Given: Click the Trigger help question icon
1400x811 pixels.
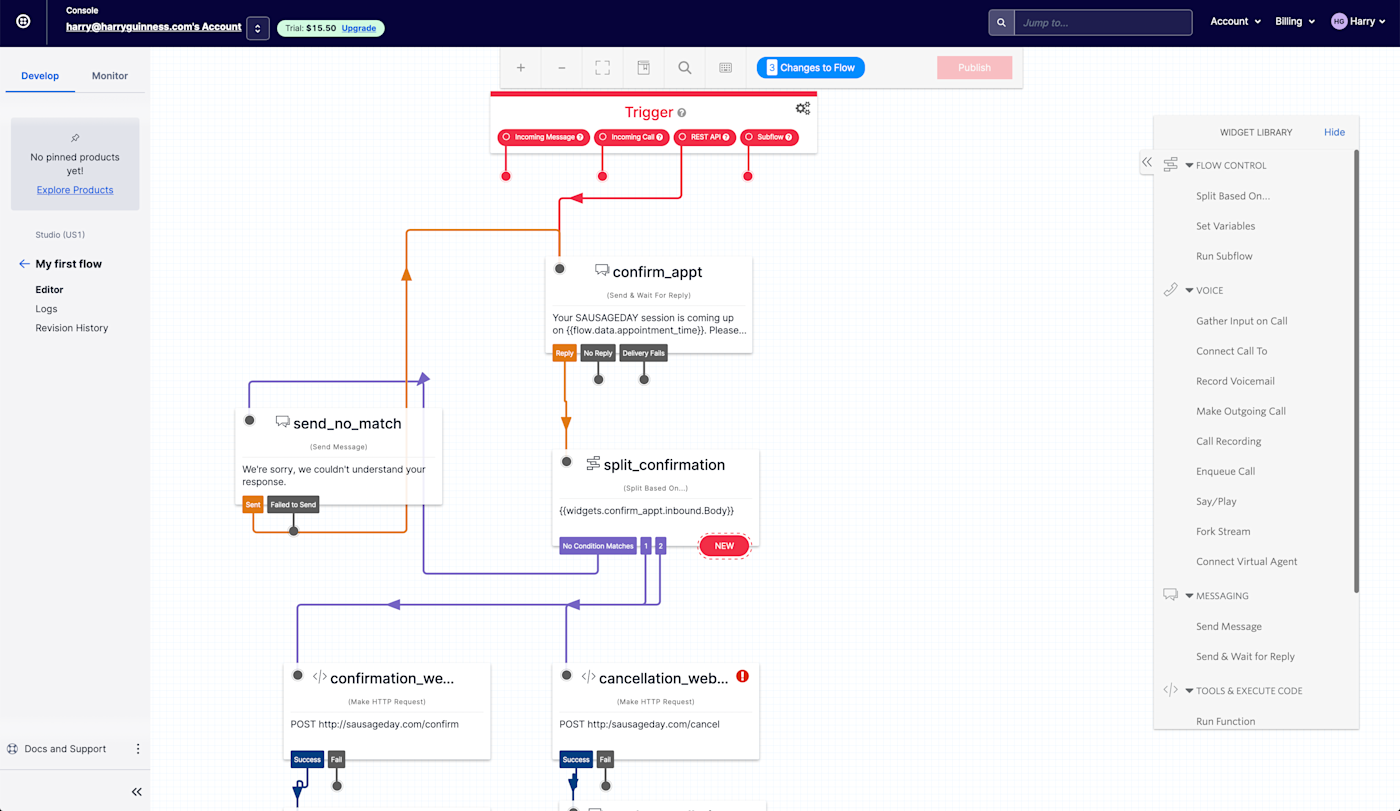Looking at the screenshot, I should coord(682,113).
